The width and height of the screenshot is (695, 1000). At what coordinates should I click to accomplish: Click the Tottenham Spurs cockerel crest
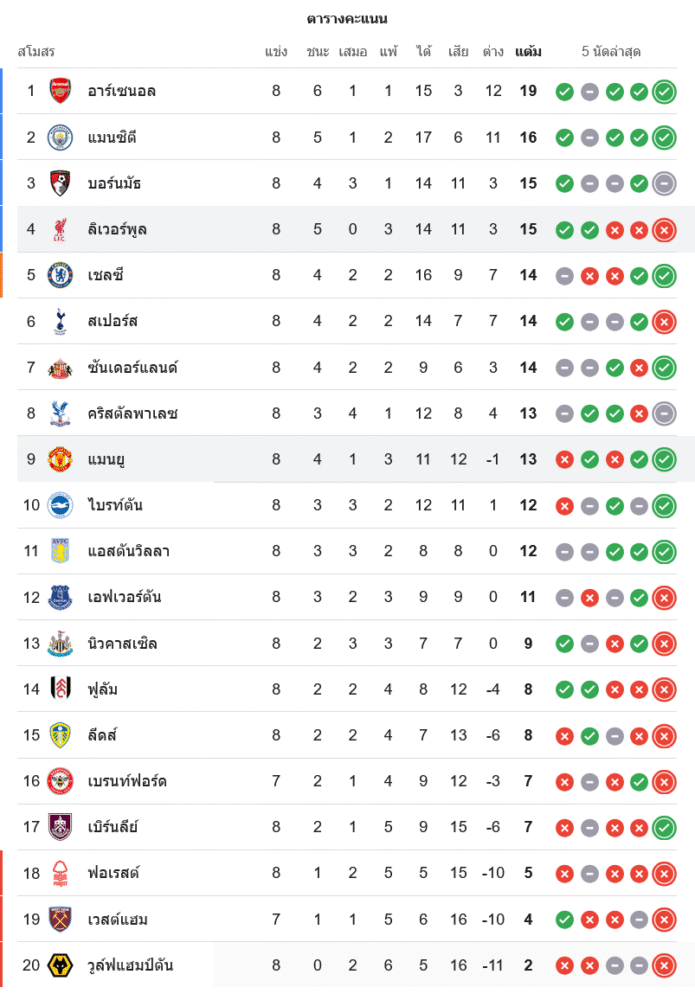click(x=60, y=321)
